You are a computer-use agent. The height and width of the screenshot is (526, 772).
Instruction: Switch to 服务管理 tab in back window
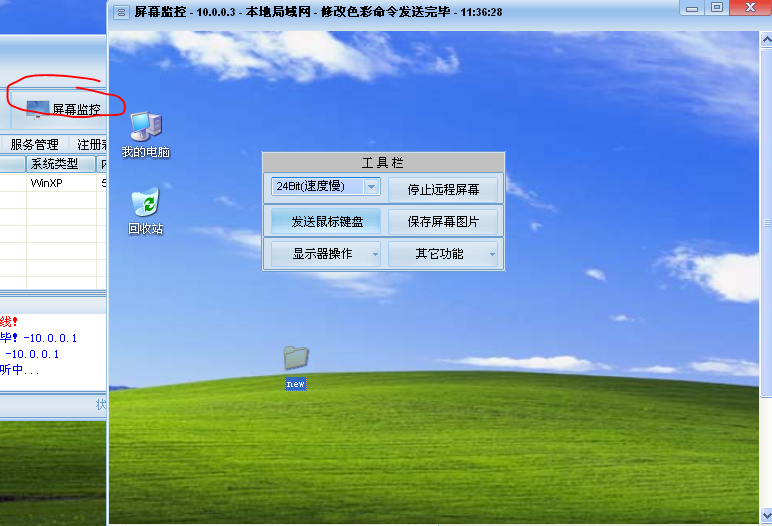34,144
